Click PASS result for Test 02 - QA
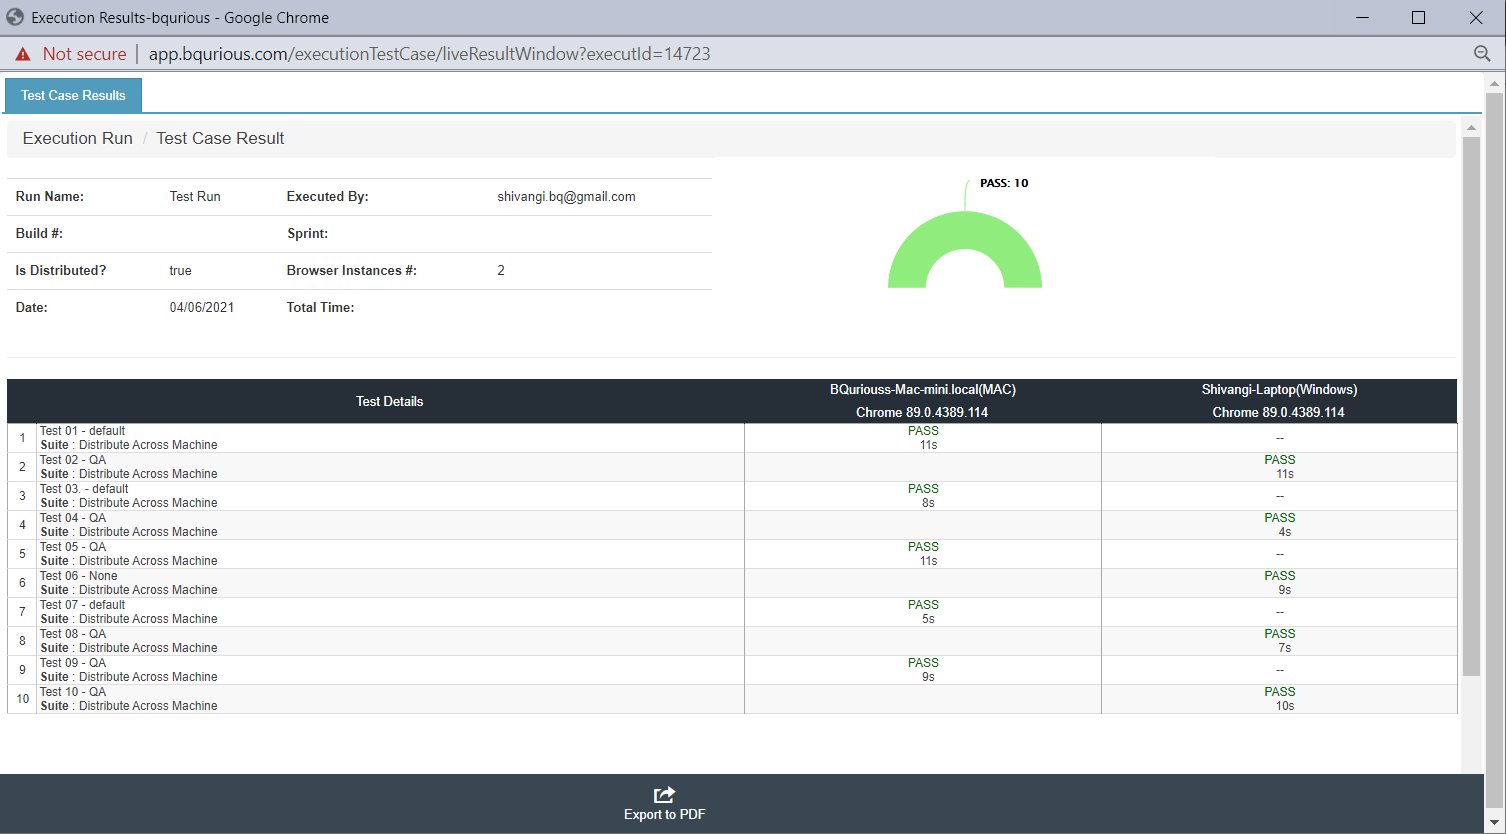The width and height of the screenshot is (1506, 834). click(1280, 460)
